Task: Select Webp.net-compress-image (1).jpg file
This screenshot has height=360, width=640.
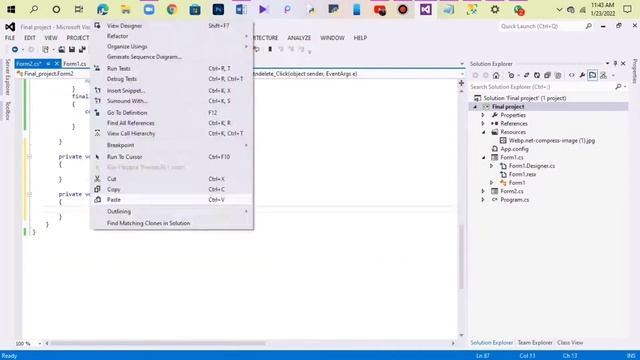Action: pos(551,140)
